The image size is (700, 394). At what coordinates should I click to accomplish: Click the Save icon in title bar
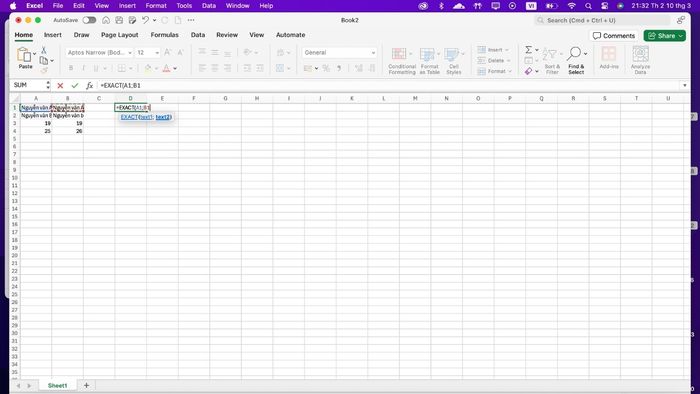(x=119, y=20)
